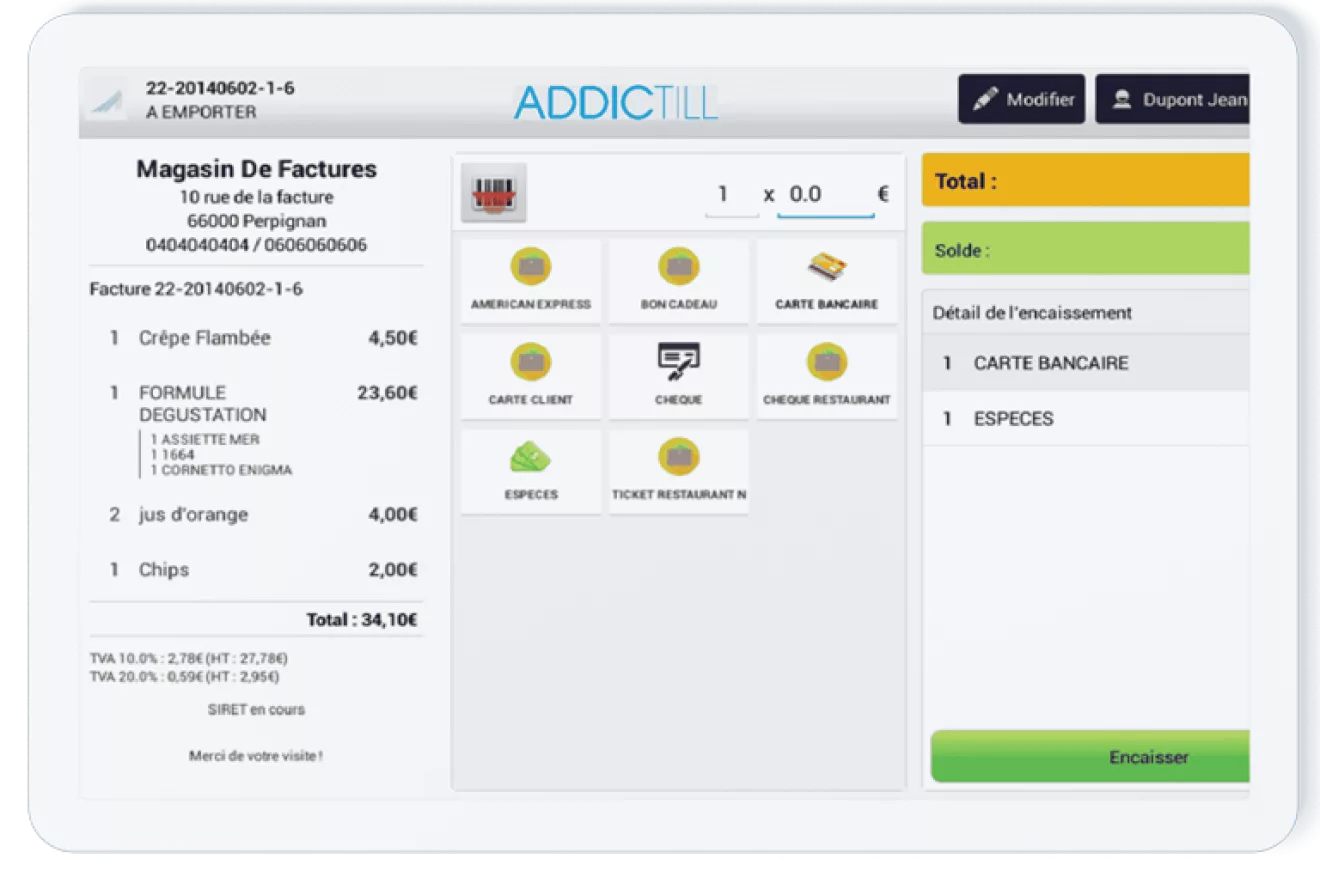Click the ticket number 22-20140602-1-6 in header
This screenshot has width=1320, height=871.
coord(220,88)
